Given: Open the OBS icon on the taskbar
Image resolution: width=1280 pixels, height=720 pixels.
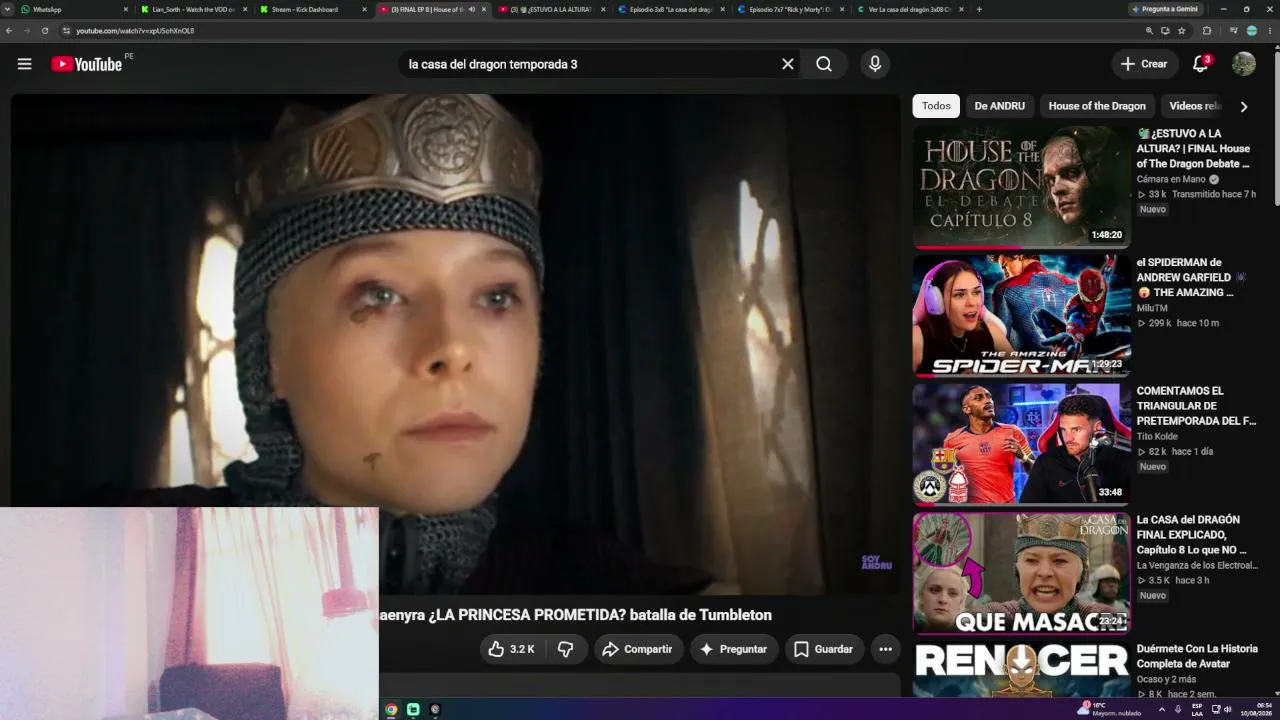Looking at the screenshot, I should [x=435, y=710].
